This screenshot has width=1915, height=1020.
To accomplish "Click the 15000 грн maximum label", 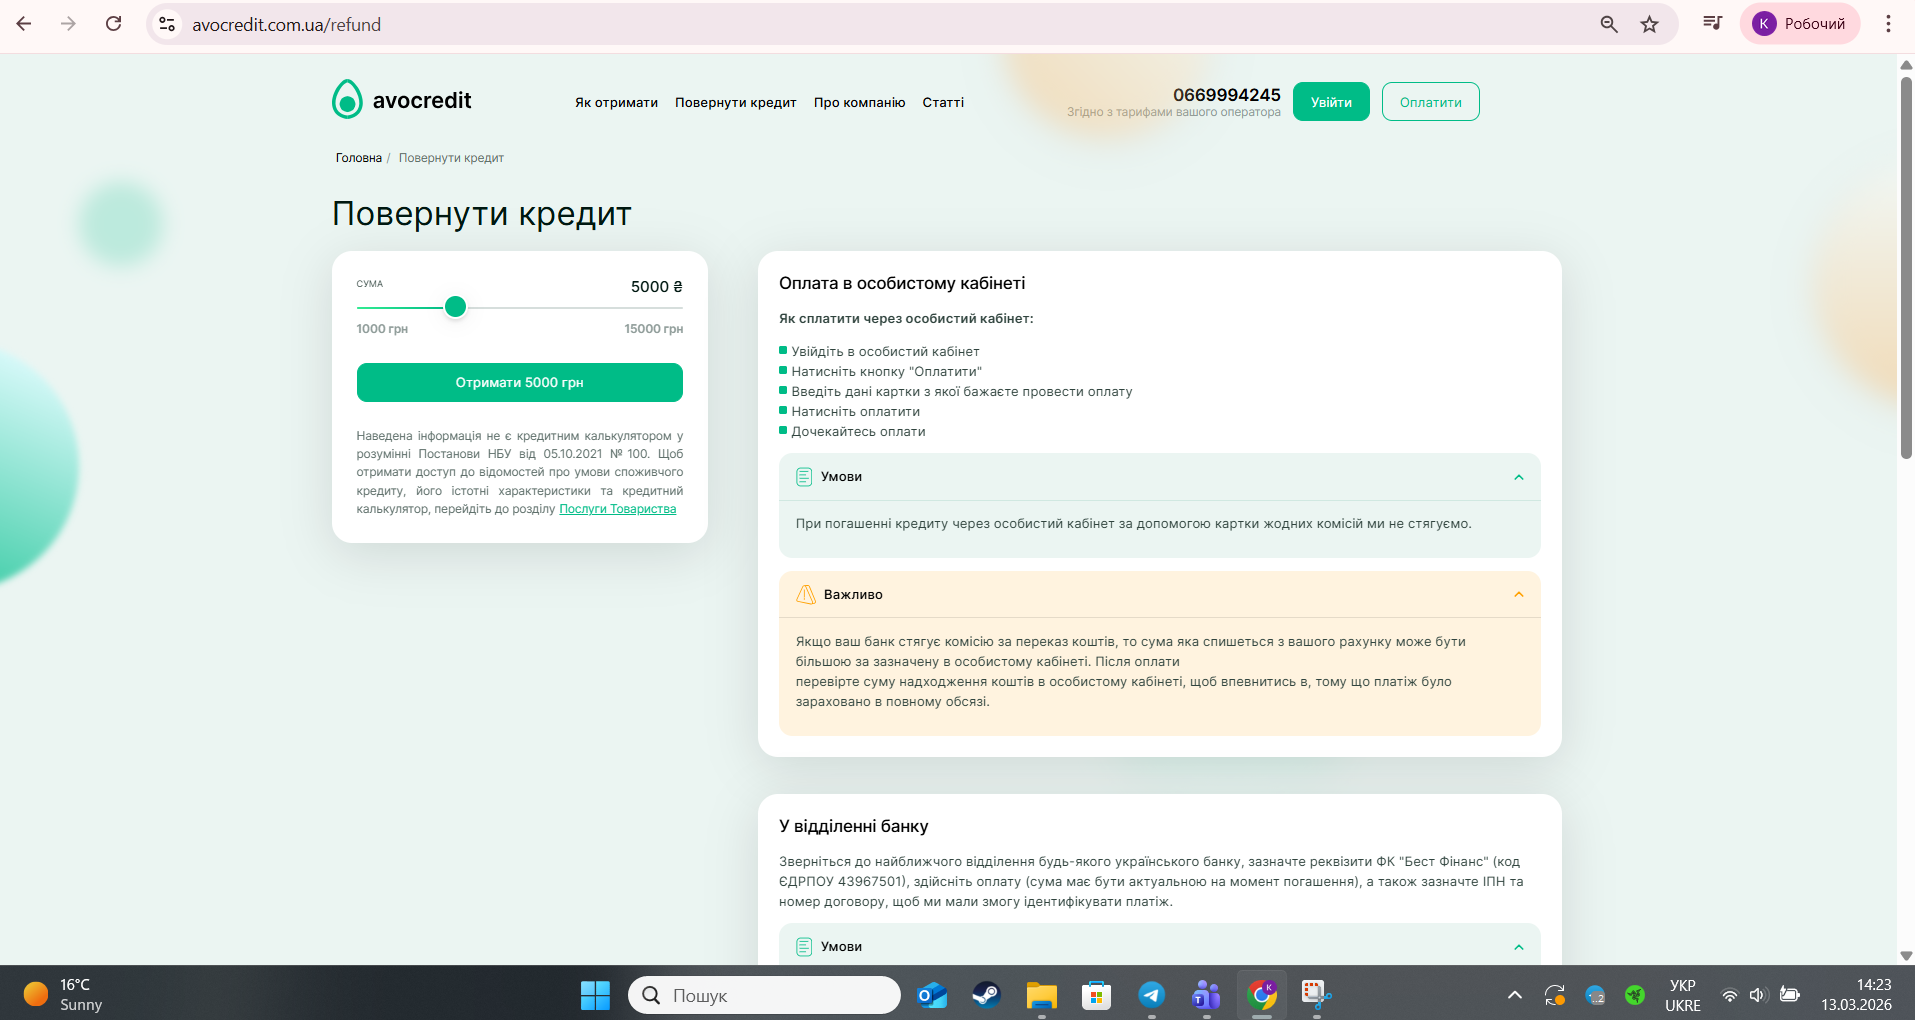I will pos(653,329).
